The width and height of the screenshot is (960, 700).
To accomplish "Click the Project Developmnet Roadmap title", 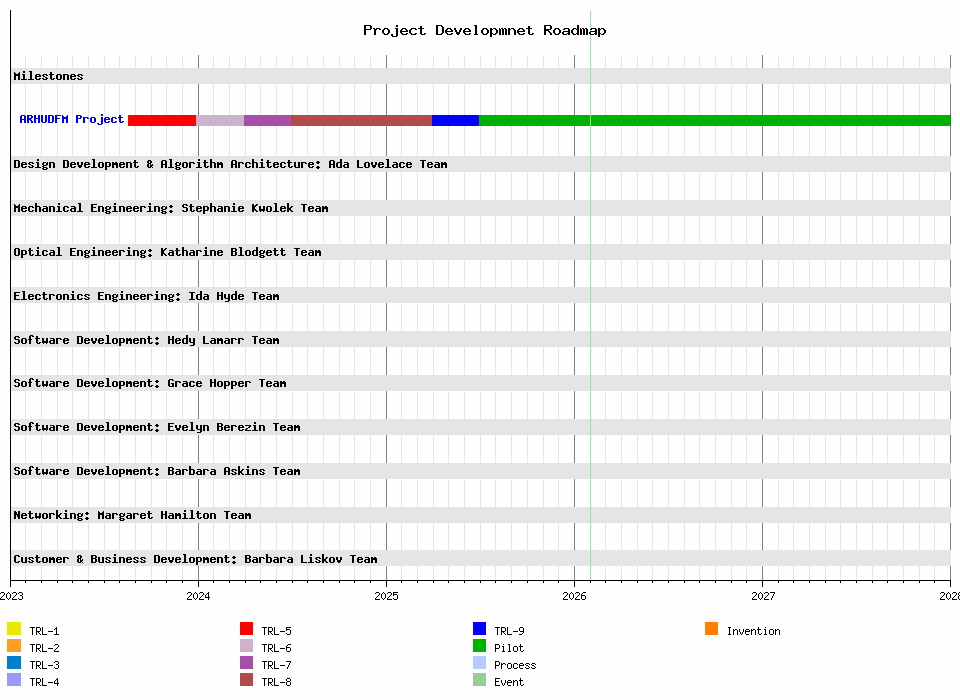I will (x=484, y=30).
